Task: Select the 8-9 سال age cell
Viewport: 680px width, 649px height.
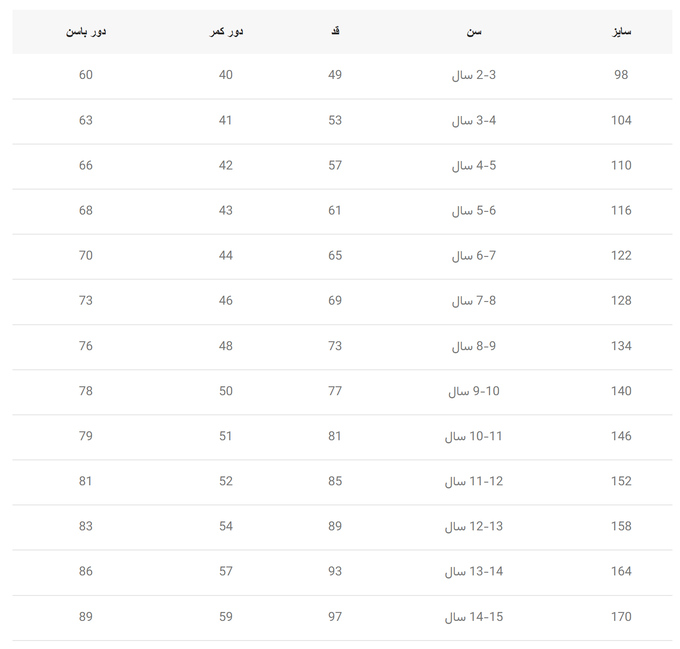Action: point(474,346)
